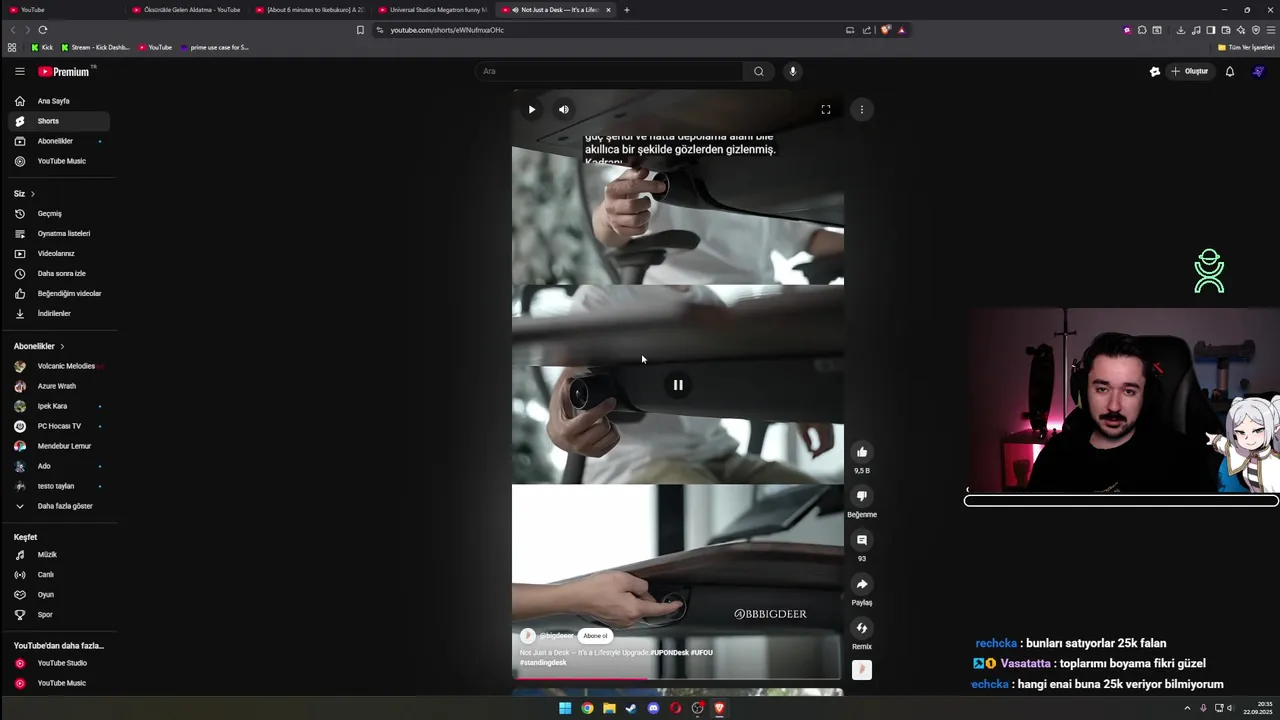Image resolution: width=1280 pixels, height=720 pixels.
Task: Click the search magnifier button
Action: pos(758,71)
